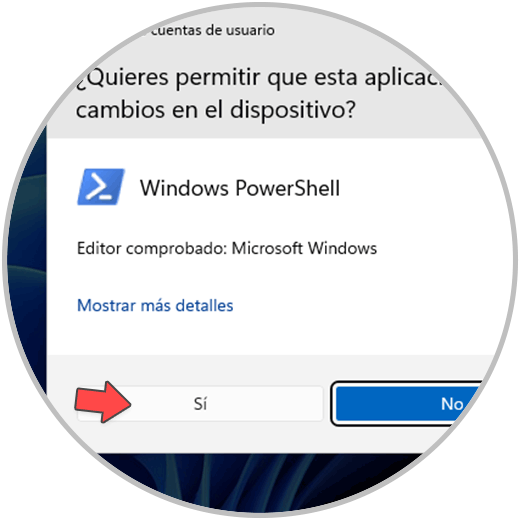The width and height of the screenshot is (520, 520).
Task: Expand details via Mostrar más detalles
Action: [x=155, y=305]
